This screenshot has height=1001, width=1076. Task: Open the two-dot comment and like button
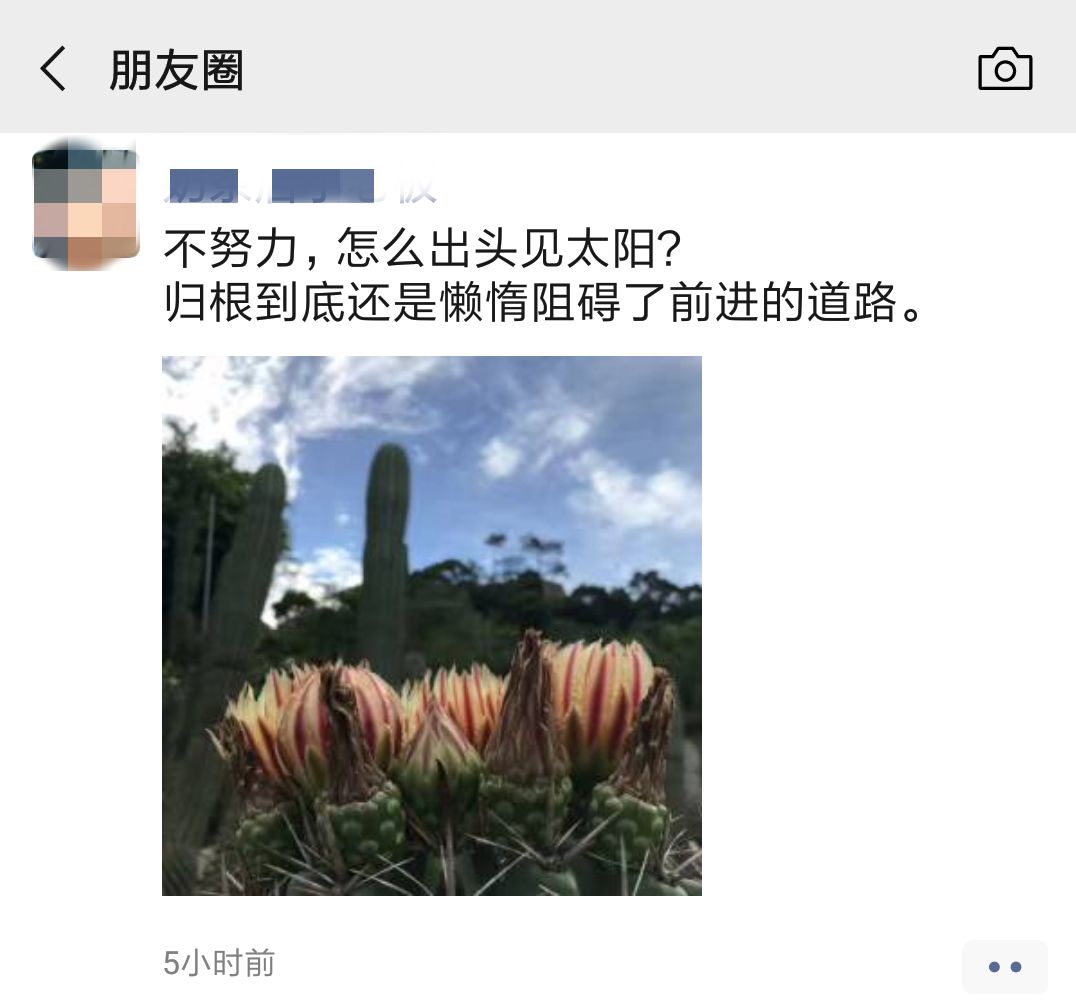click(1005, 967)
